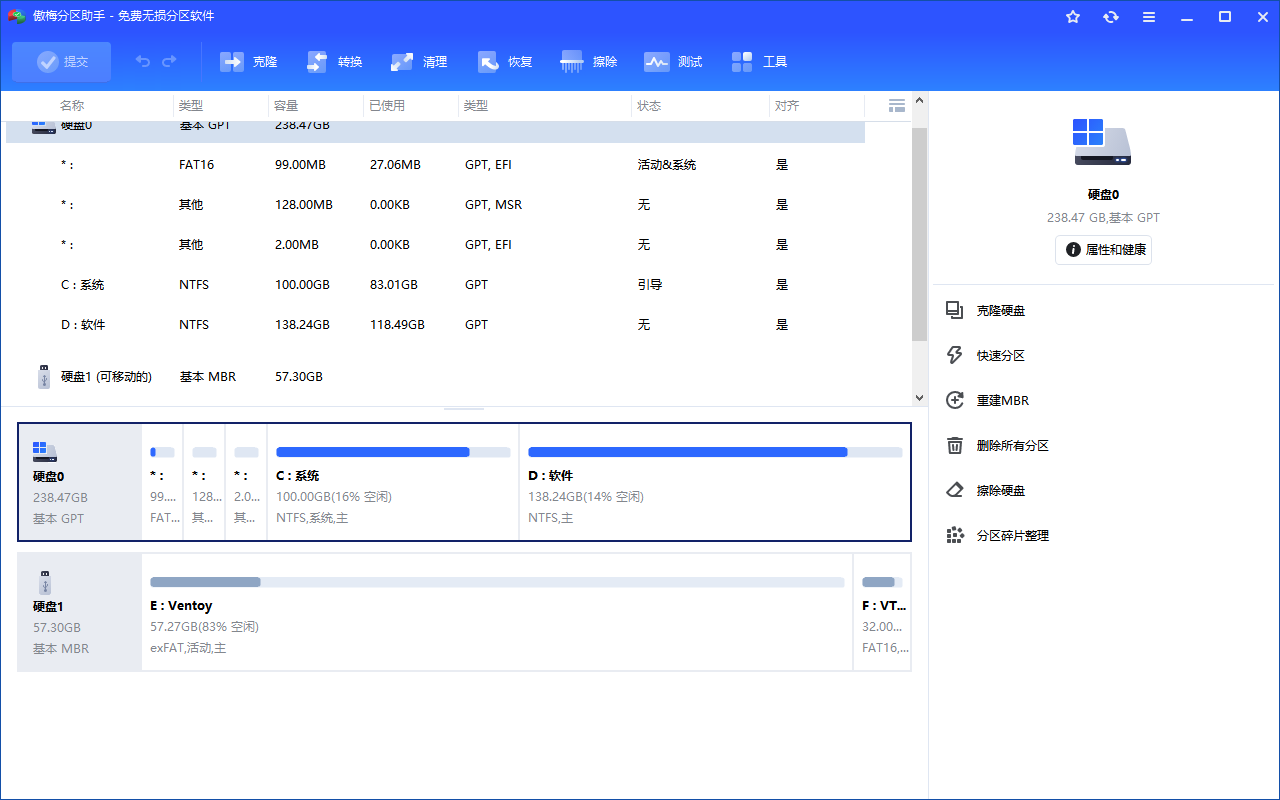Viewport: 1280px width, 800px height.
Task: Click Rebuild MBR (重建MBR) option
Action: point(1002,401)
